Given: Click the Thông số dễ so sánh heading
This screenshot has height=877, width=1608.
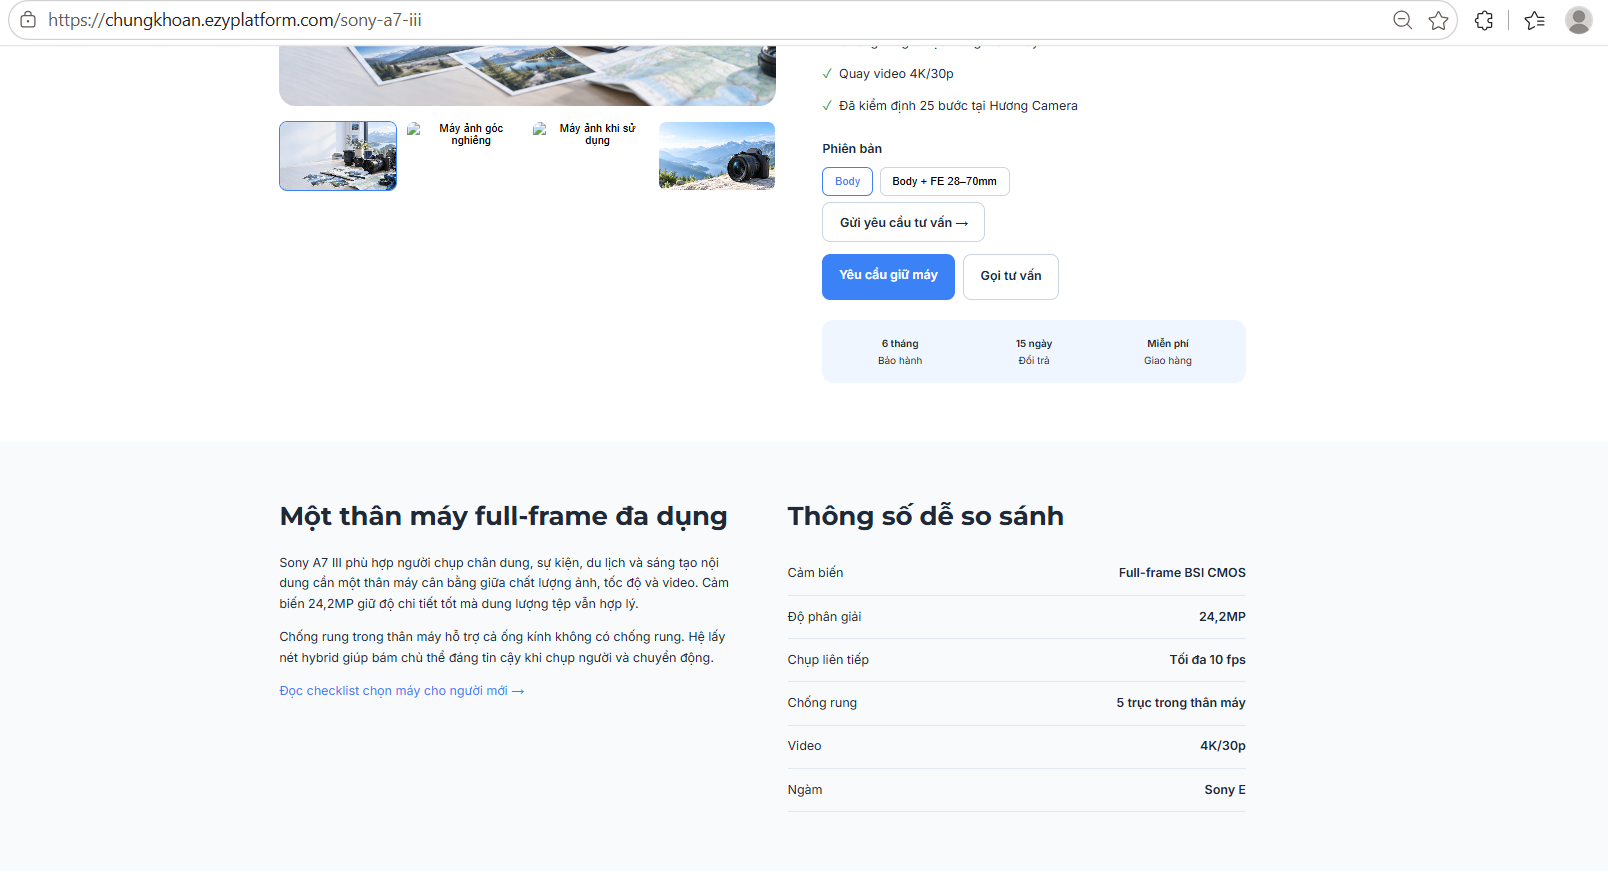Looking at the screenshot, I should click(x=925, y=516).
